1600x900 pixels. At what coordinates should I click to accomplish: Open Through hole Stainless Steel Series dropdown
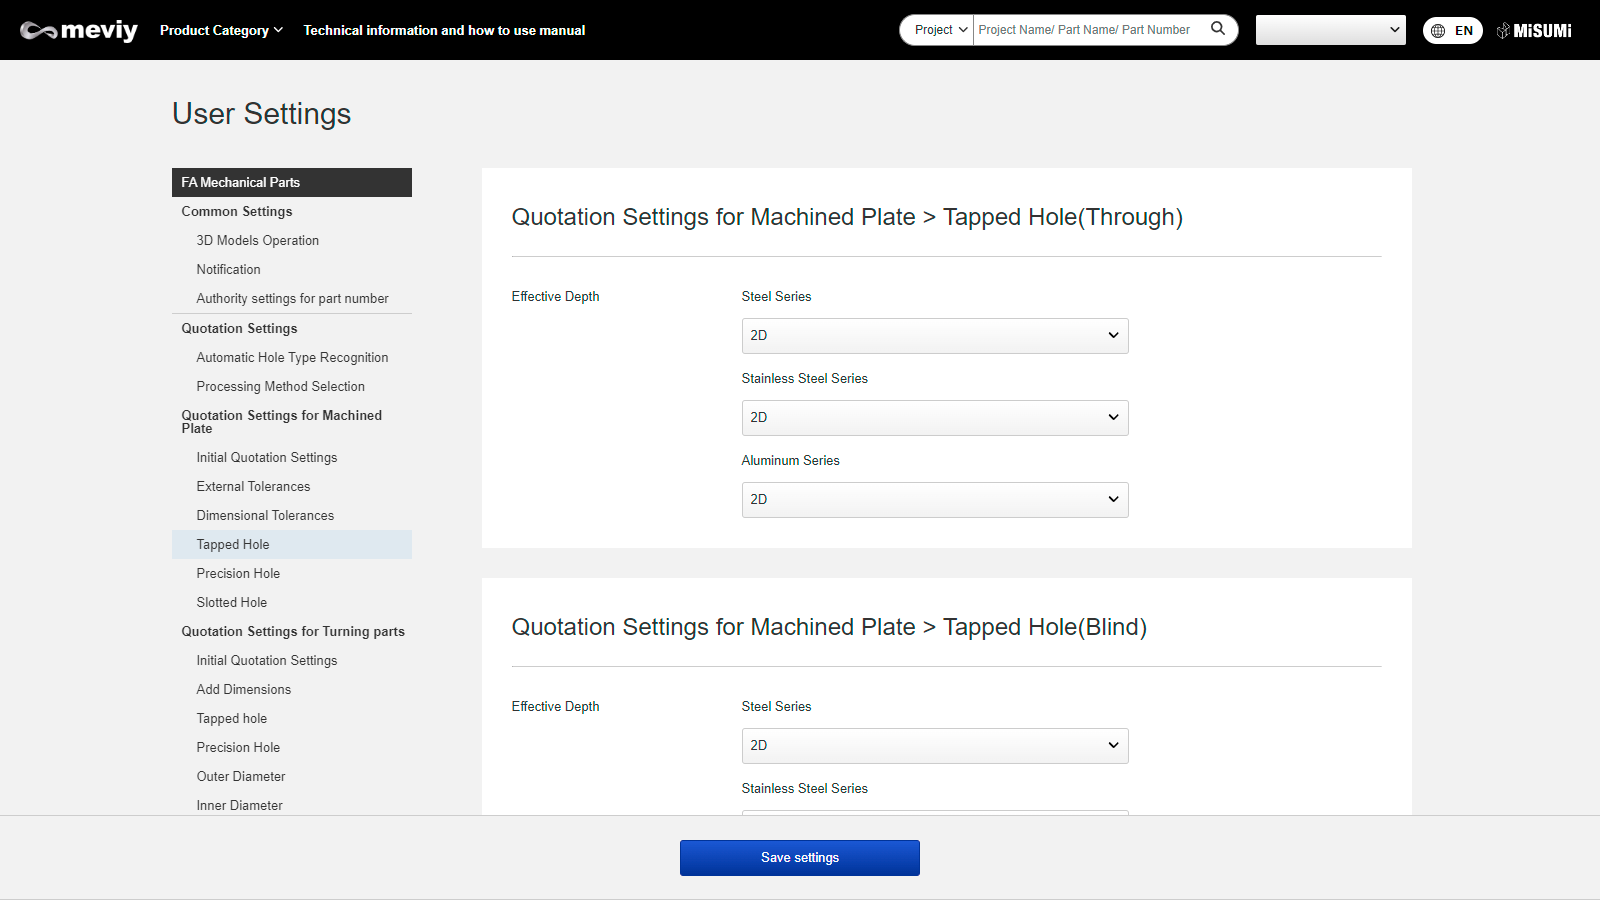tap(934, 418)
